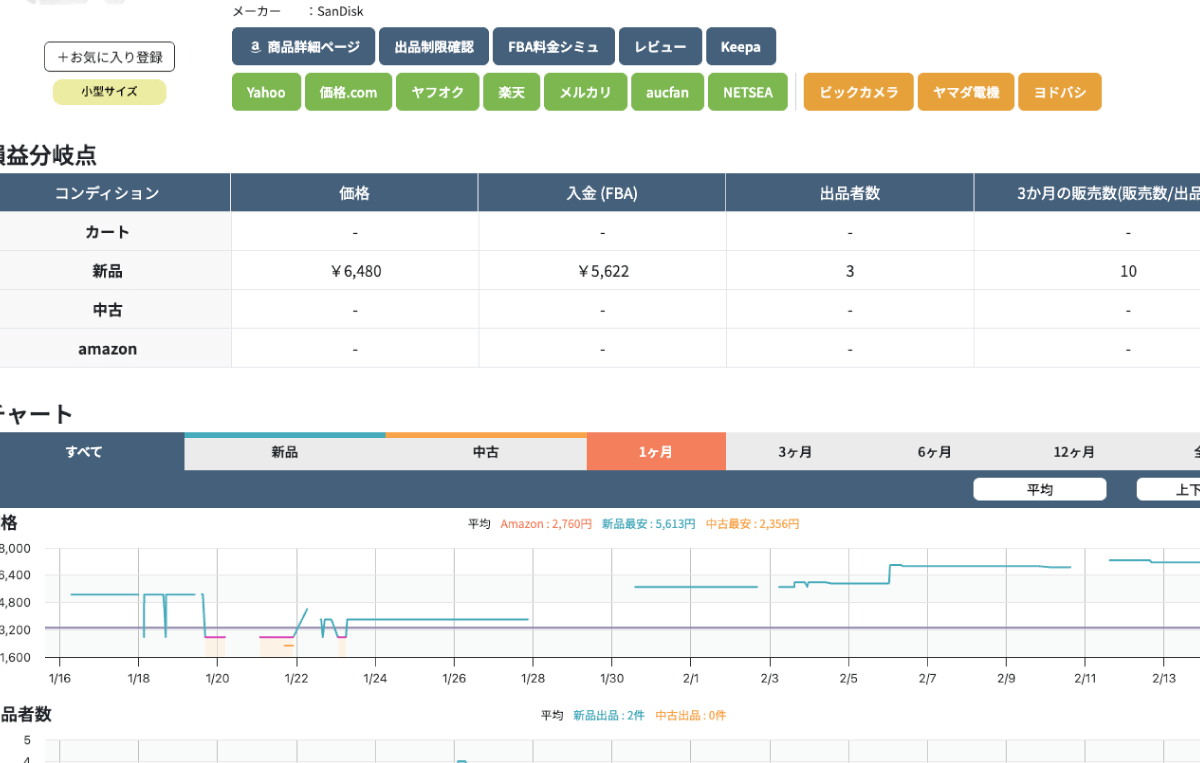The height and width of the screenshot is (763, 1200).
Task: Open the 楽天 search link
Action: point(512,92)
